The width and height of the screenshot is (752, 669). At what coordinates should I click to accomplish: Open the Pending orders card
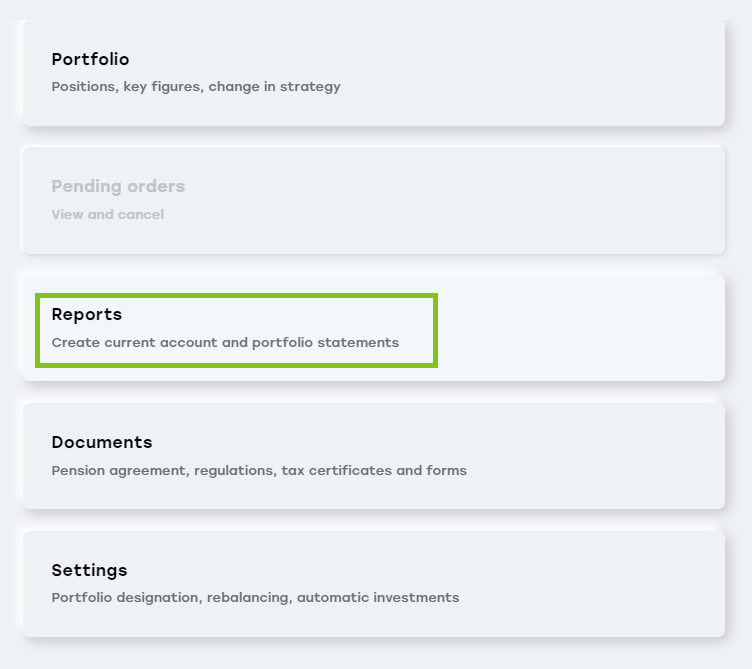(x=372, y=200)
